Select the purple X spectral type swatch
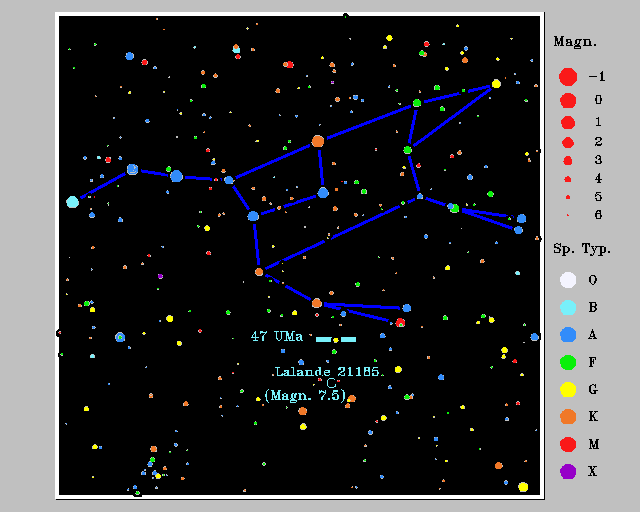The height and width of the screenshot is (512, 640). (x=568, y=472)
